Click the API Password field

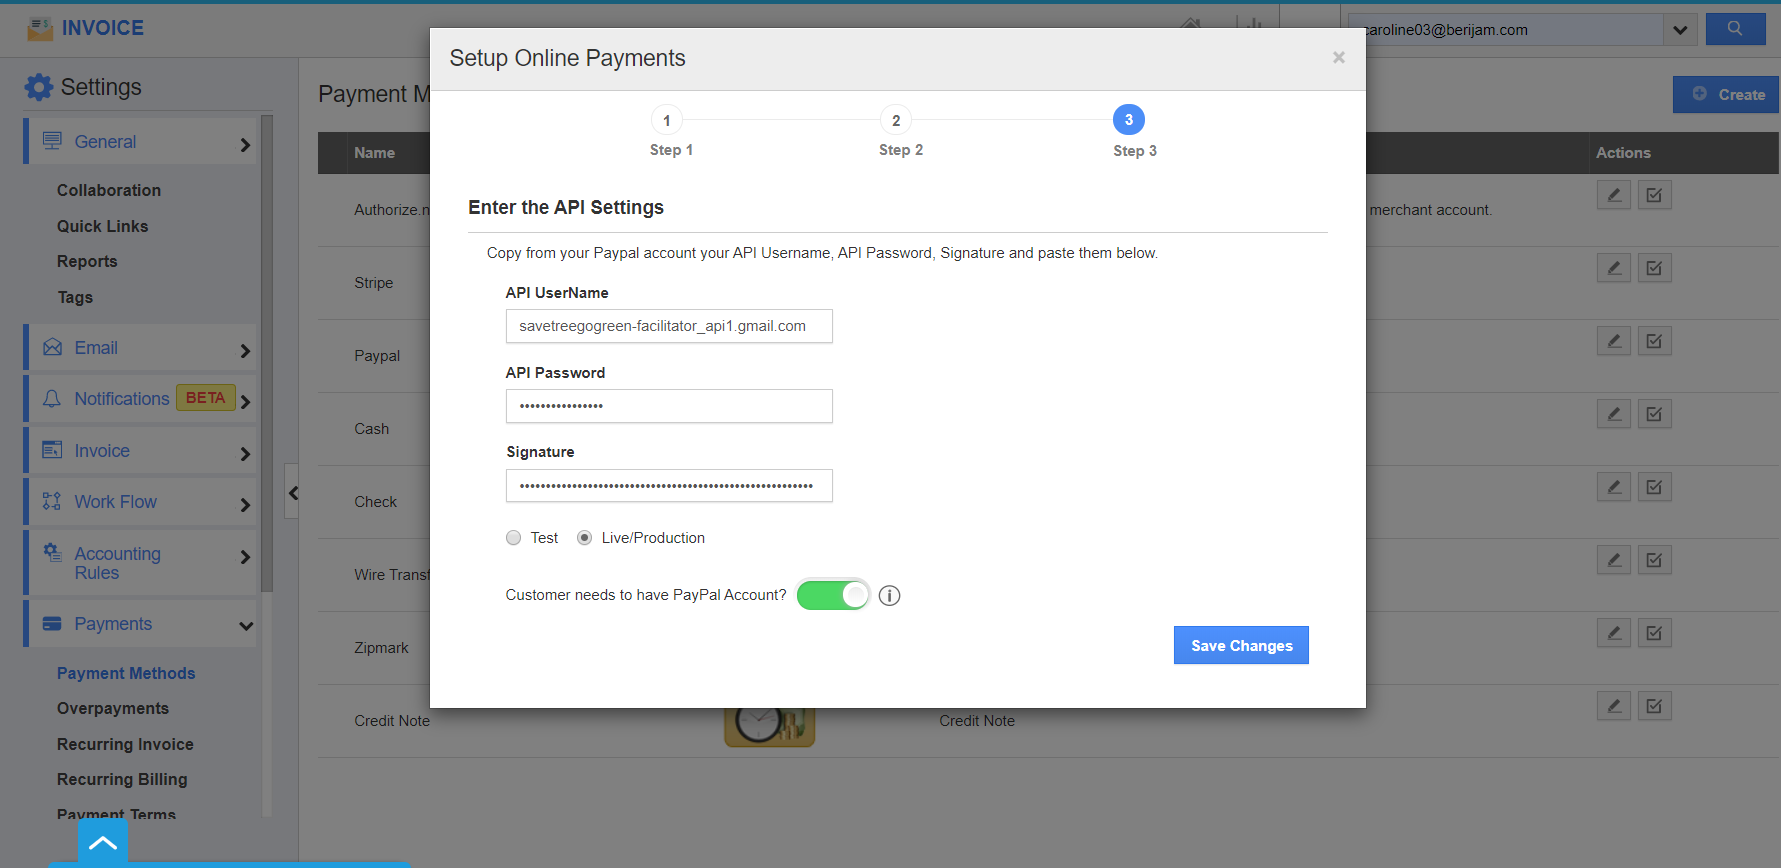(669, 406)
